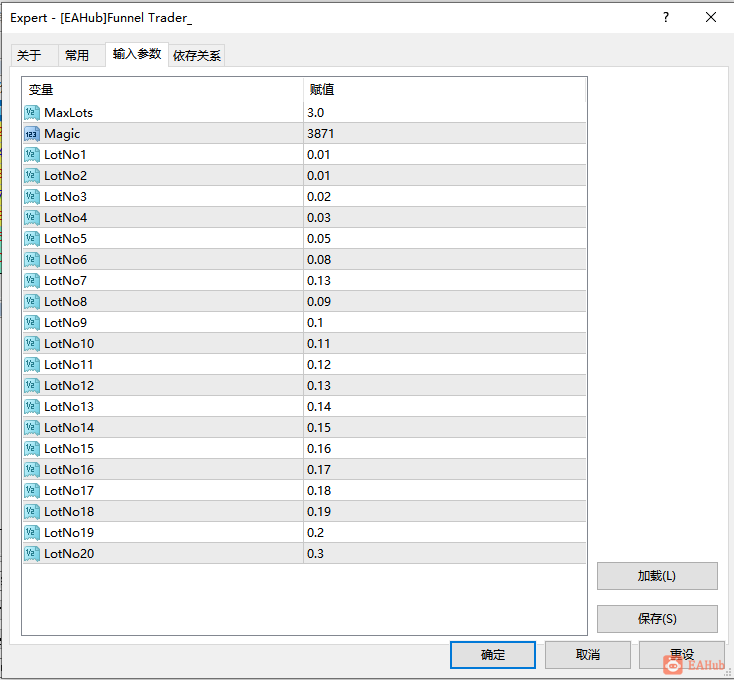Click the LotNo9 row icon

click(x=32, y=323)
